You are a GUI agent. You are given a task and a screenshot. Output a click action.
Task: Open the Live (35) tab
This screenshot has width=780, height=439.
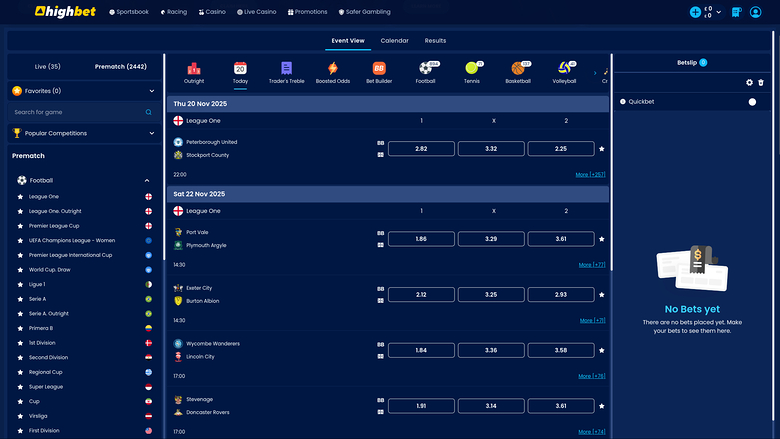[48, 66]
